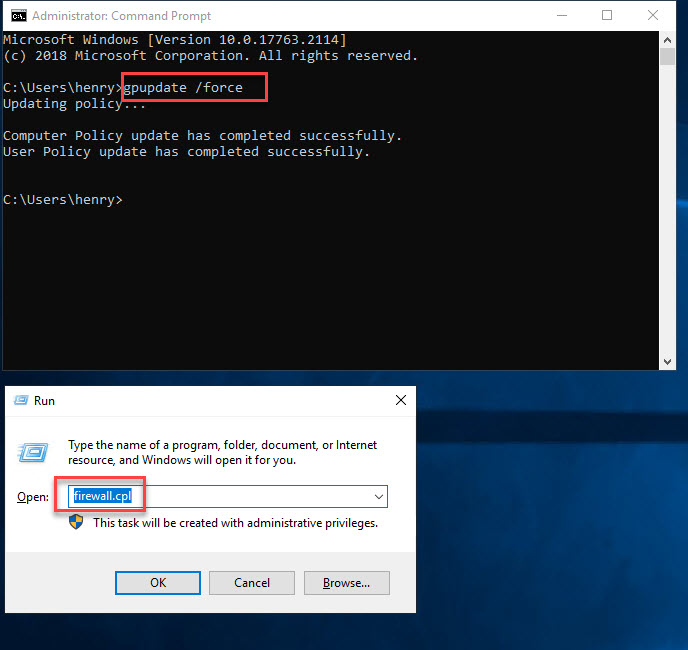Click the administrative privileges shield icon

click(77, 522)
